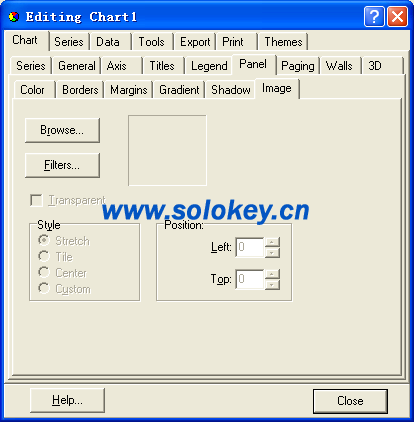Select the Panel tab
This screenshot has width=414, height=422.
[253, 64]
